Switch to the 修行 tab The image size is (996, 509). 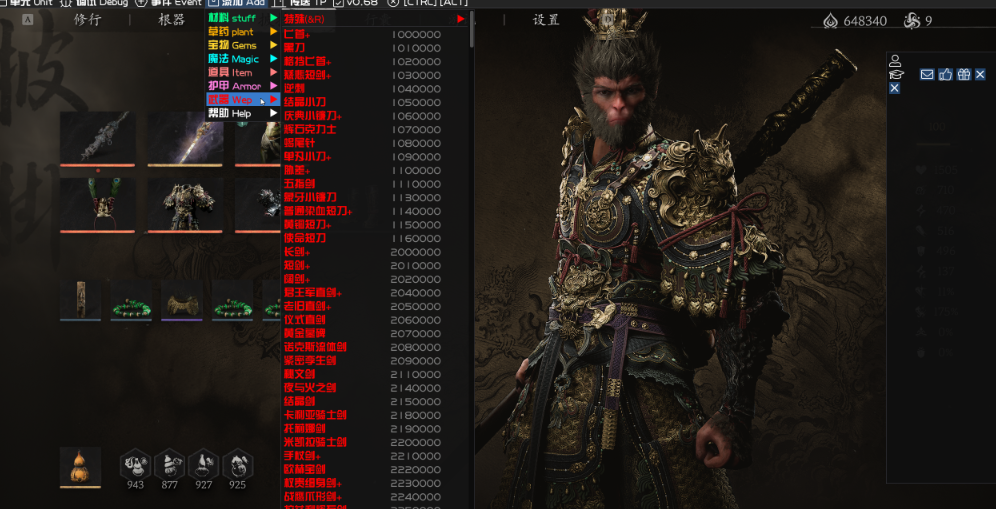click(x=87, y=20)
